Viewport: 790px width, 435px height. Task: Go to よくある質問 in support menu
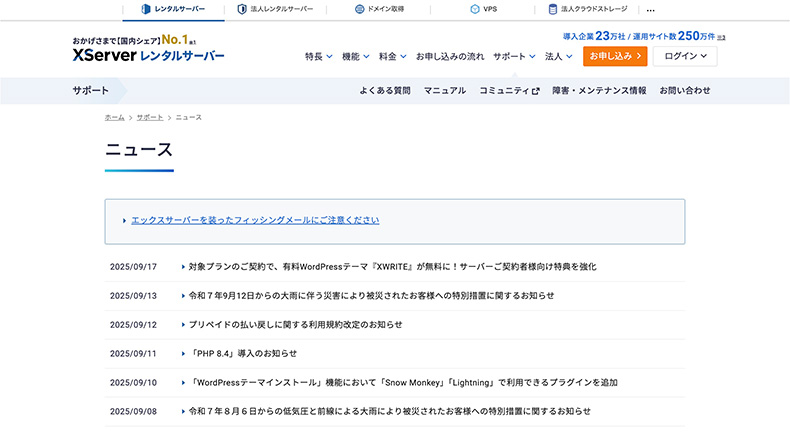385,90
